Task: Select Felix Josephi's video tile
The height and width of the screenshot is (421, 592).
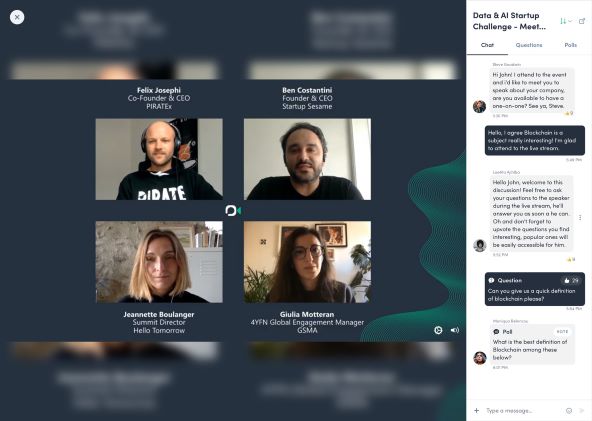Action: tap(159, 159)
